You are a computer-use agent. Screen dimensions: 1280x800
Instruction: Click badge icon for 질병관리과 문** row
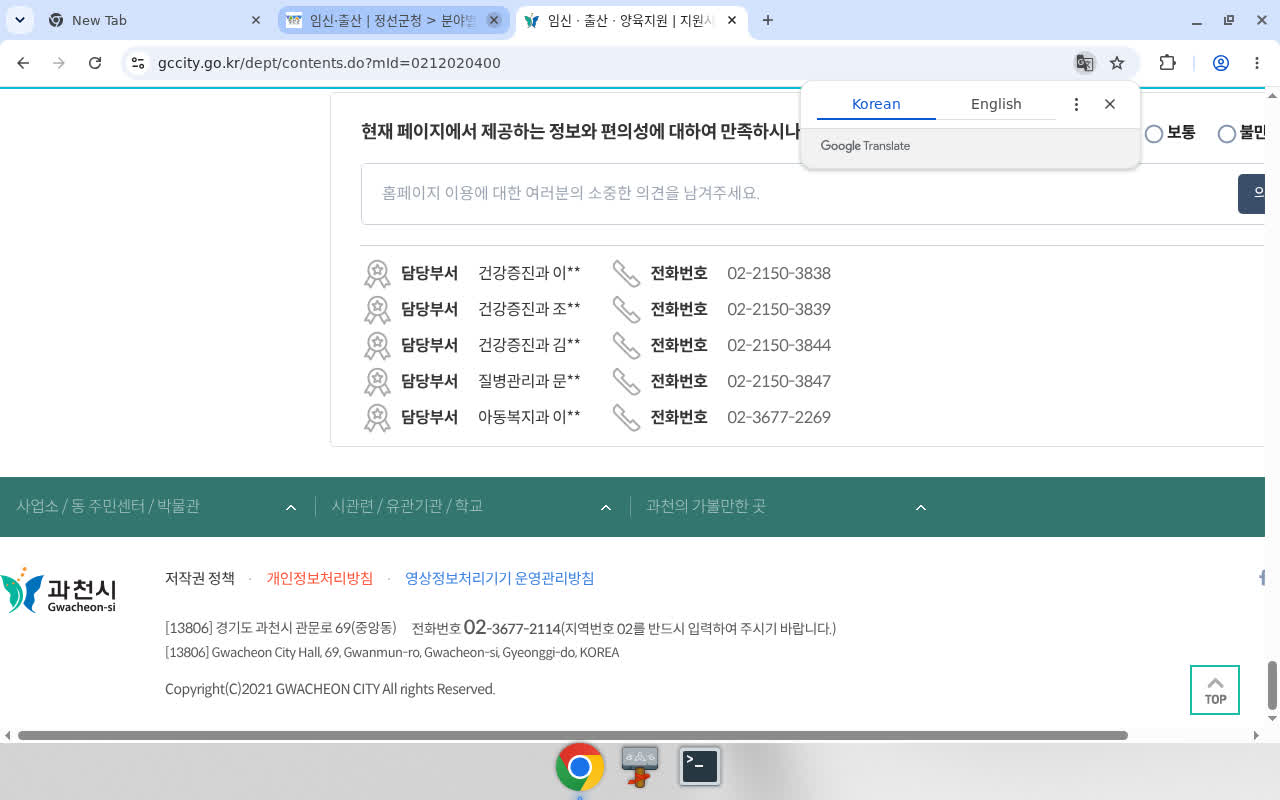[377, 381]
